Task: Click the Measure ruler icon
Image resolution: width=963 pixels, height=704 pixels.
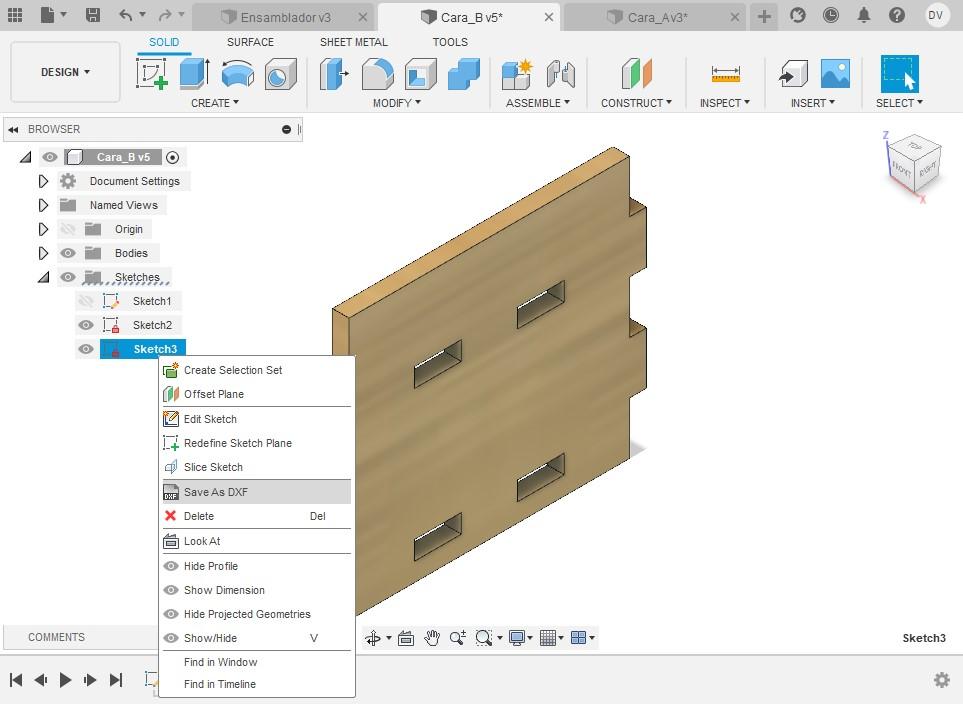Action: click(725, 74)
